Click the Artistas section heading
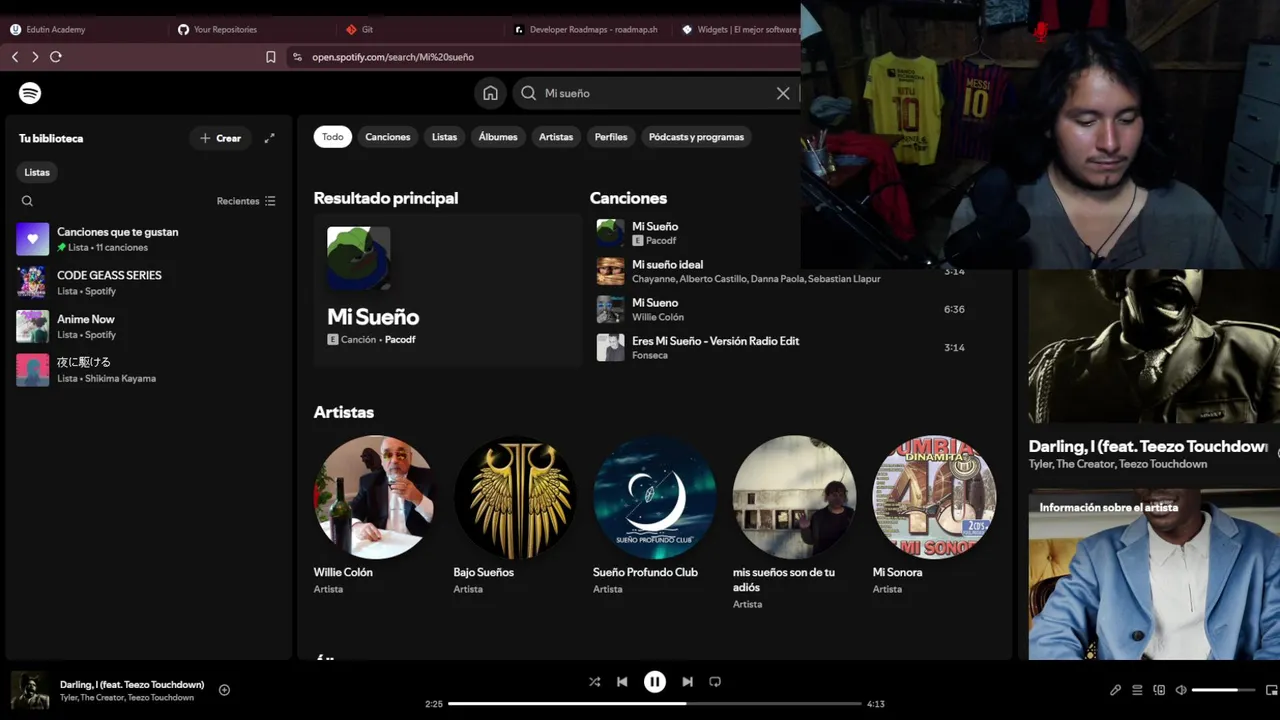Viewport: 1280px width, 720px height. 344,412
